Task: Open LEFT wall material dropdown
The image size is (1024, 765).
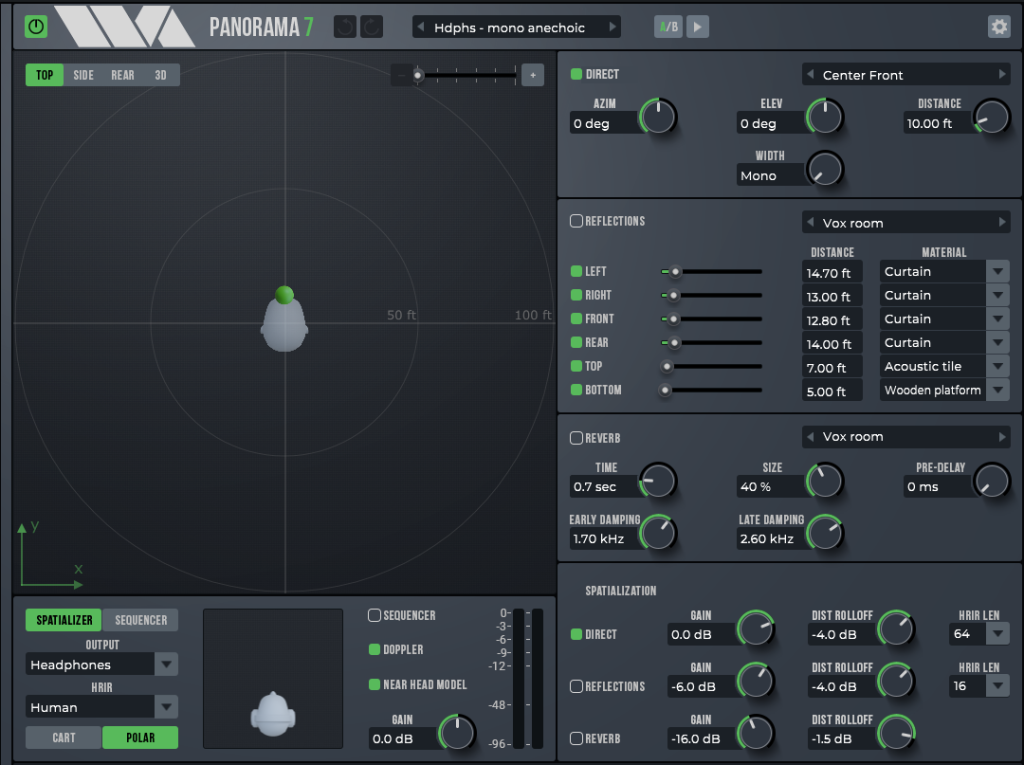Action: coord(944,271)
